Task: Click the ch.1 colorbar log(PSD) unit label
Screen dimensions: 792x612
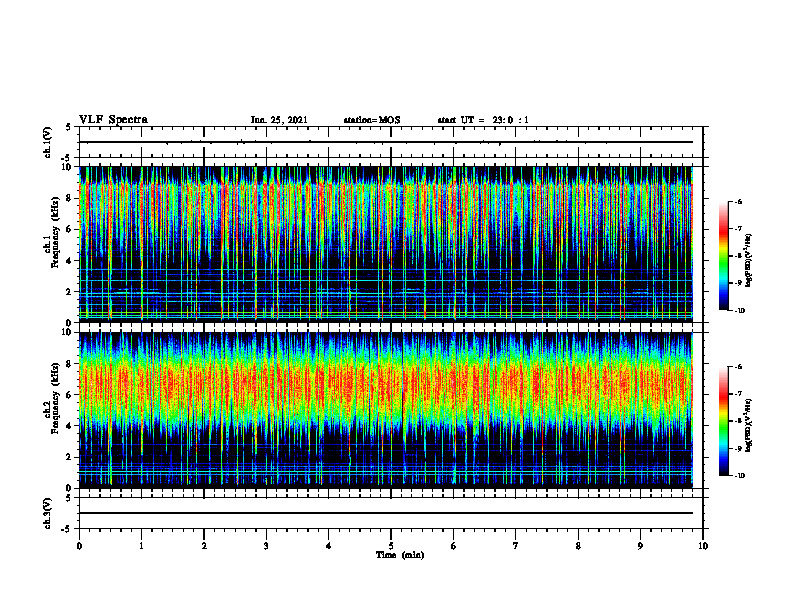Action: [x=749, y=261]
